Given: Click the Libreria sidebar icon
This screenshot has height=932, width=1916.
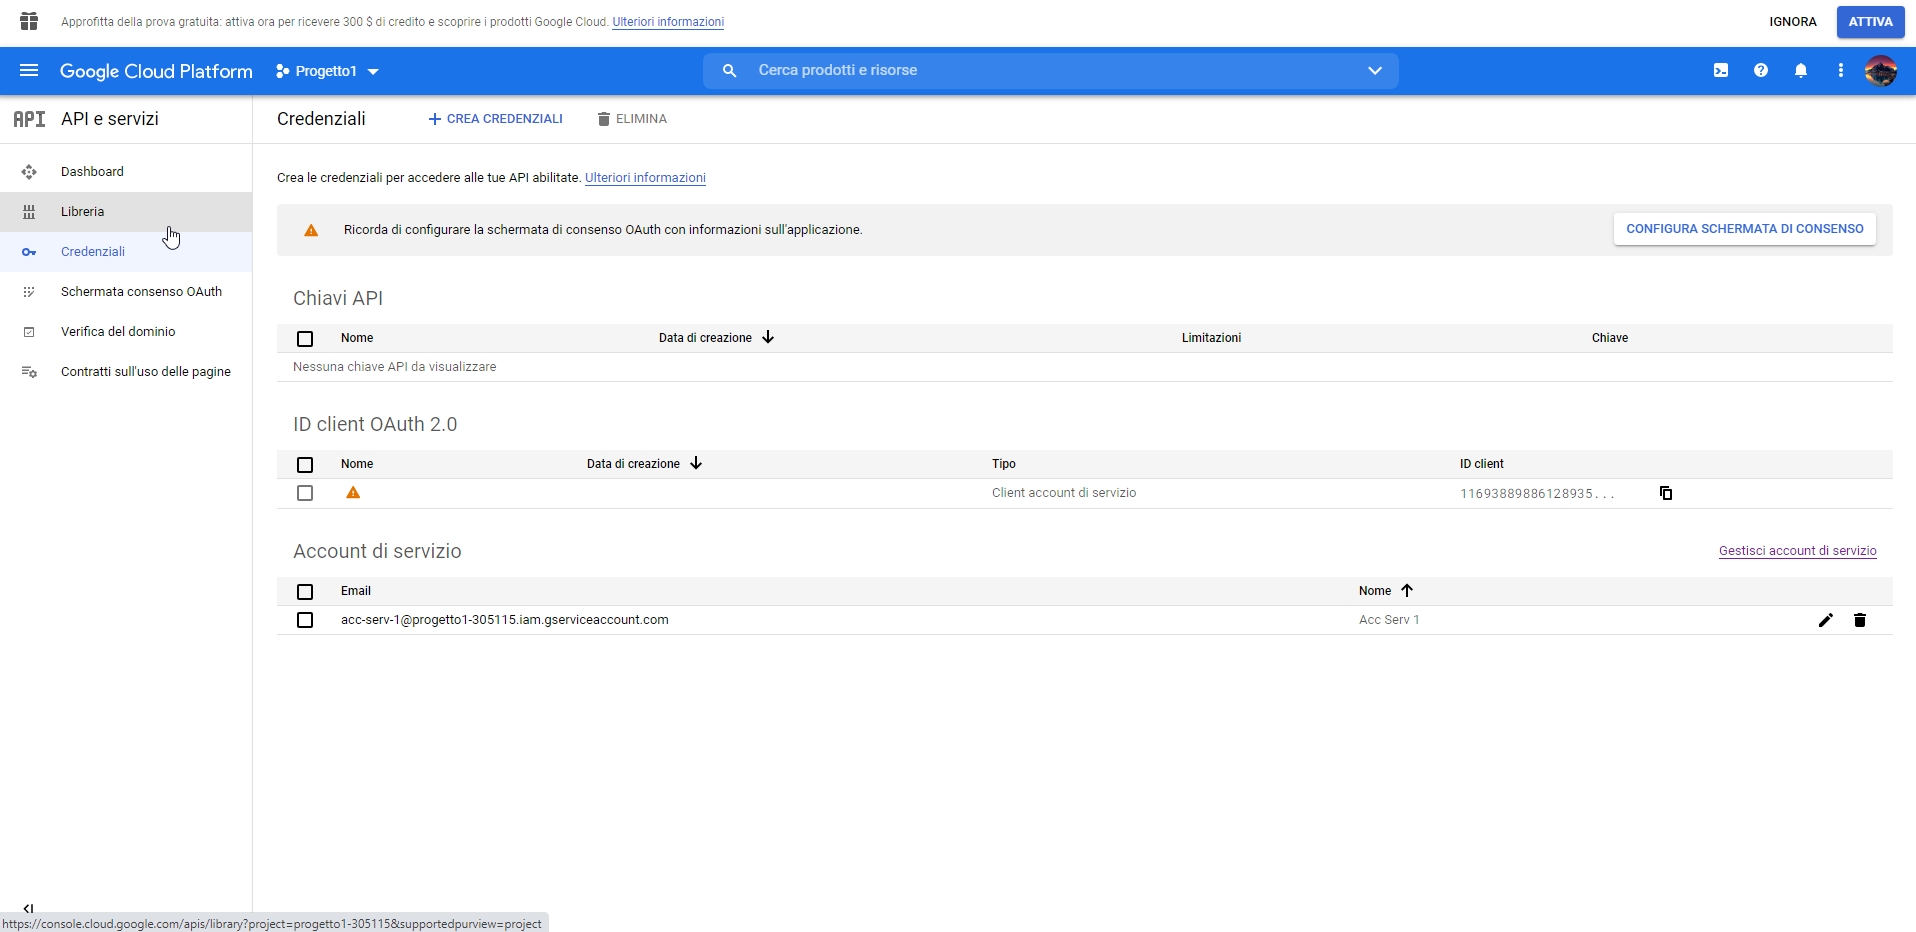Looking at the screenshot, I should click(x=29, y=212).
